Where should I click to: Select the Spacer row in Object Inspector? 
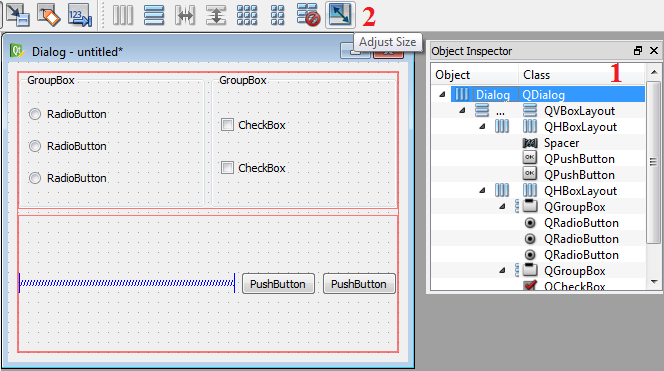(538, 143)
